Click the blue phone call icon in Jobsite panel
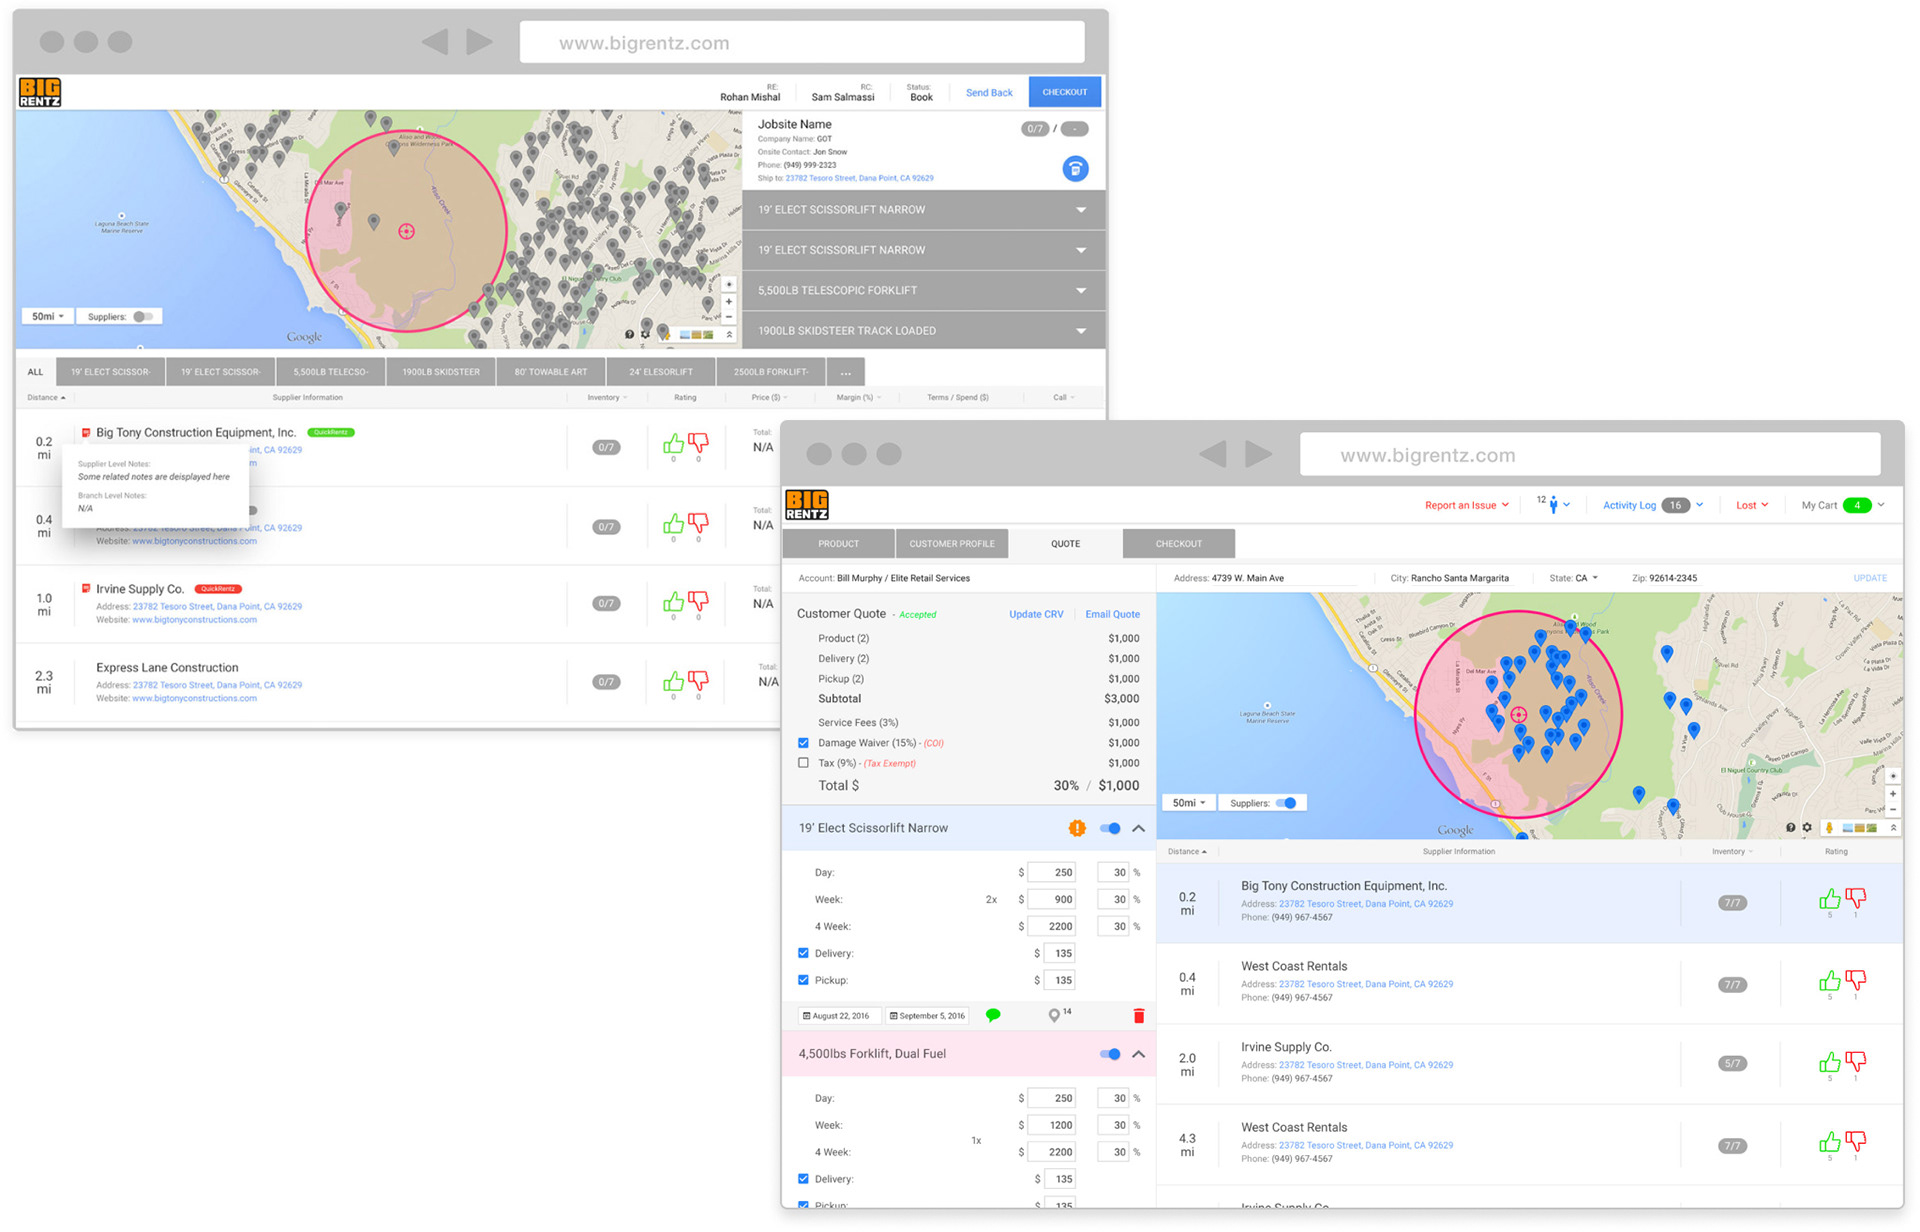The height and width of the screenshot is (1232, 1920). pyautogui.click(x=1075, y=169)
